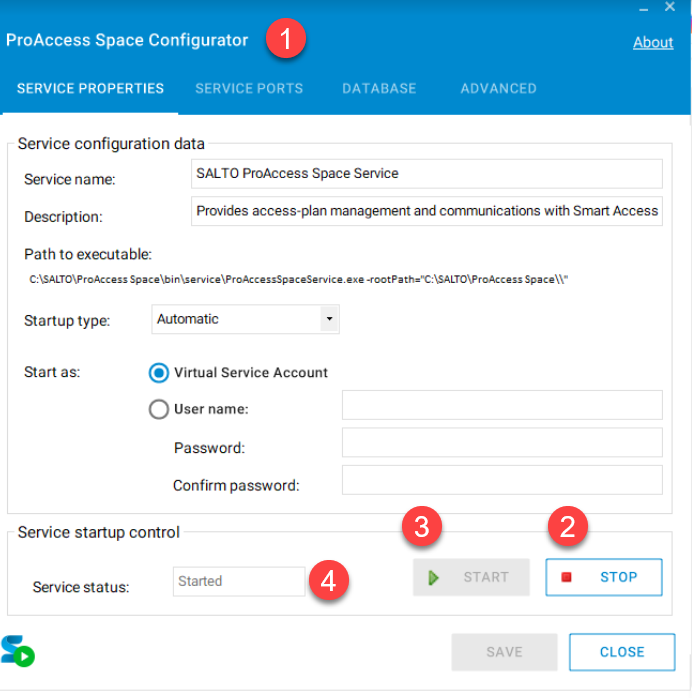Click the red callout marker numbered 3
Image resolution: width=692 pixels, height=698 pixels.
click(422, 527)
